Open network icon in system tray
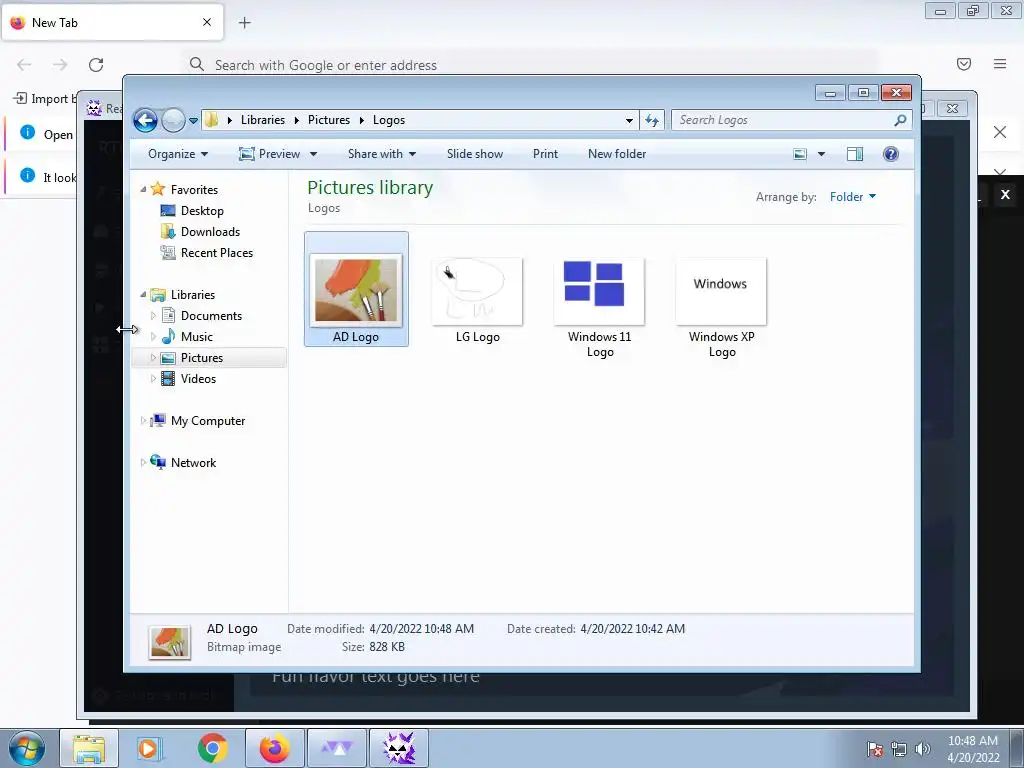 (x=899, y=749)
